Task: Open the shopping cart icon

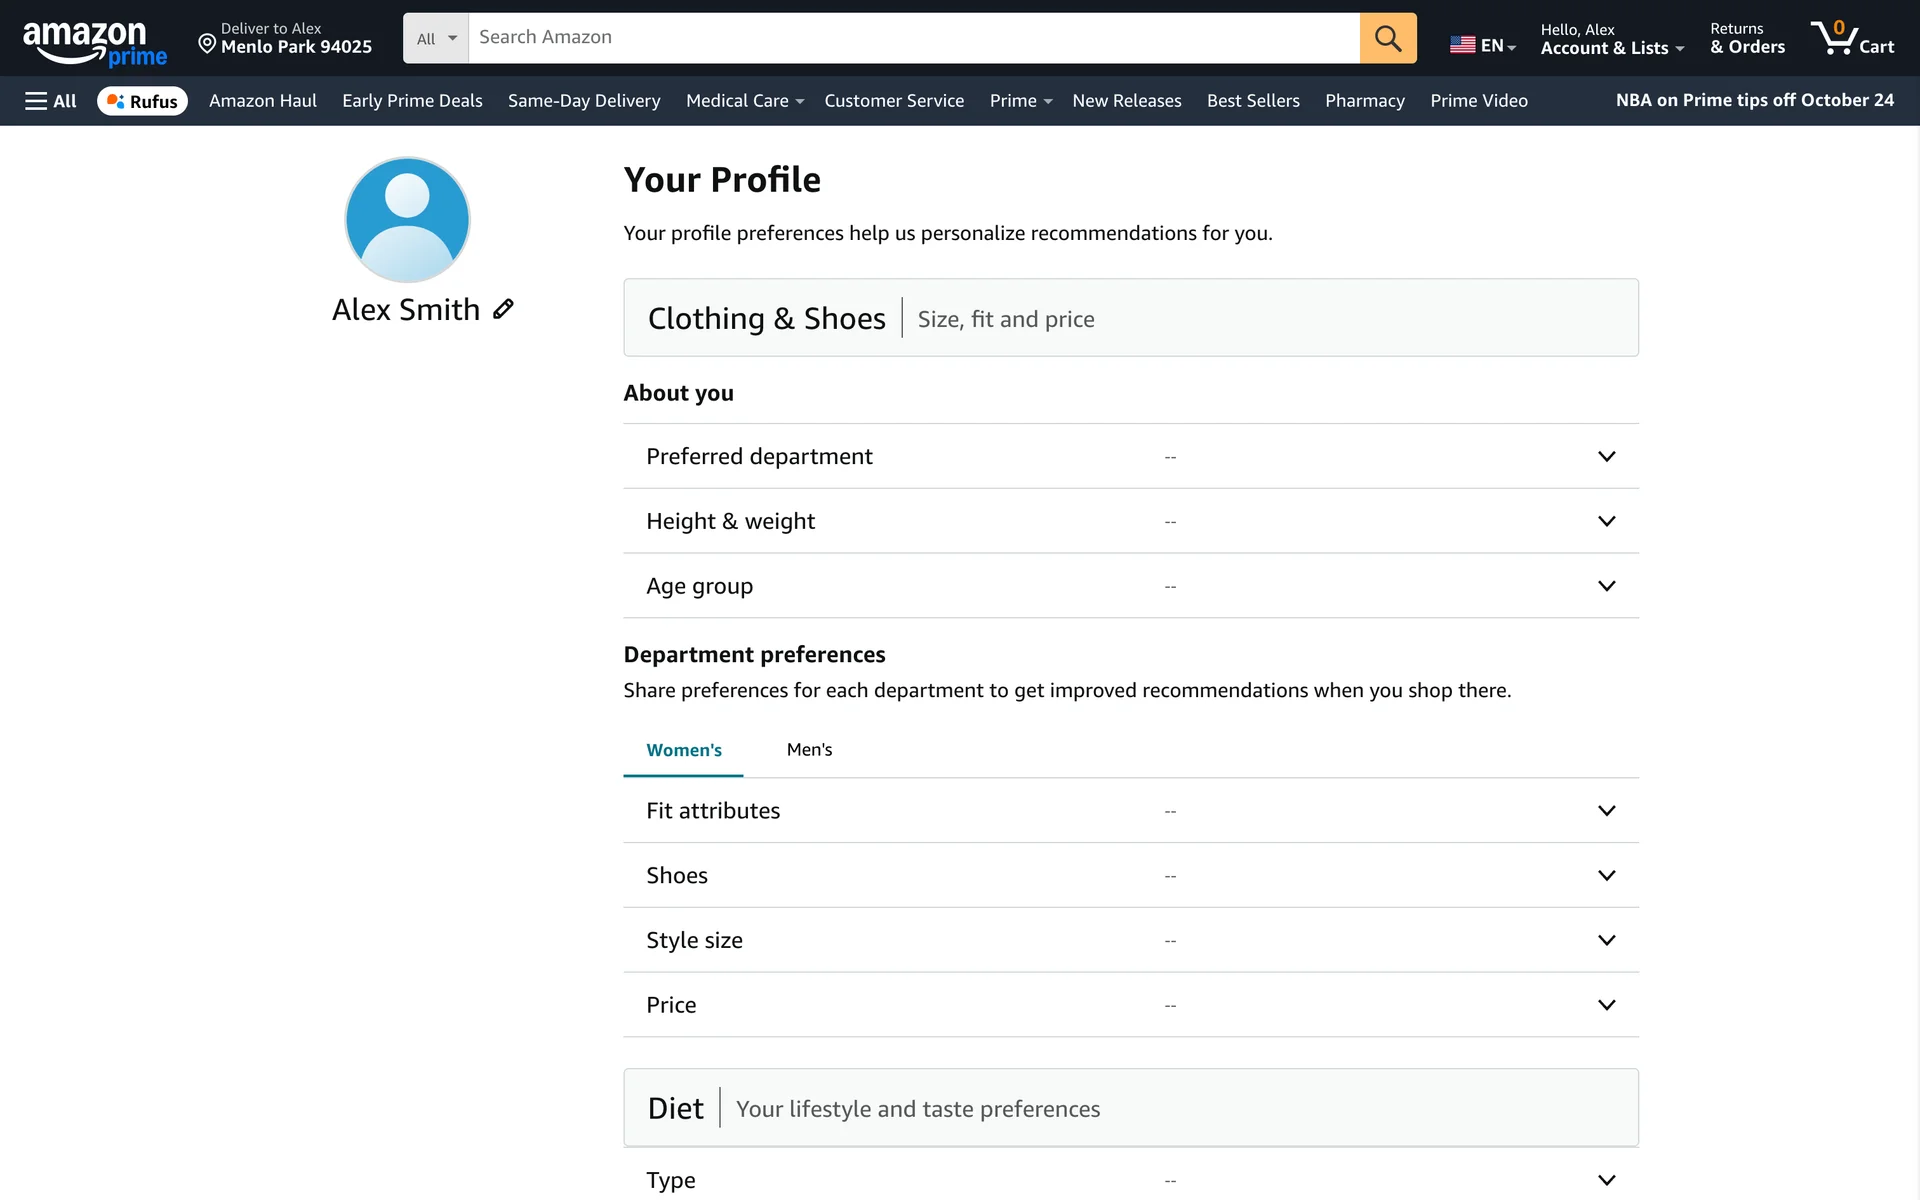Action: [x=1851, y=38]
